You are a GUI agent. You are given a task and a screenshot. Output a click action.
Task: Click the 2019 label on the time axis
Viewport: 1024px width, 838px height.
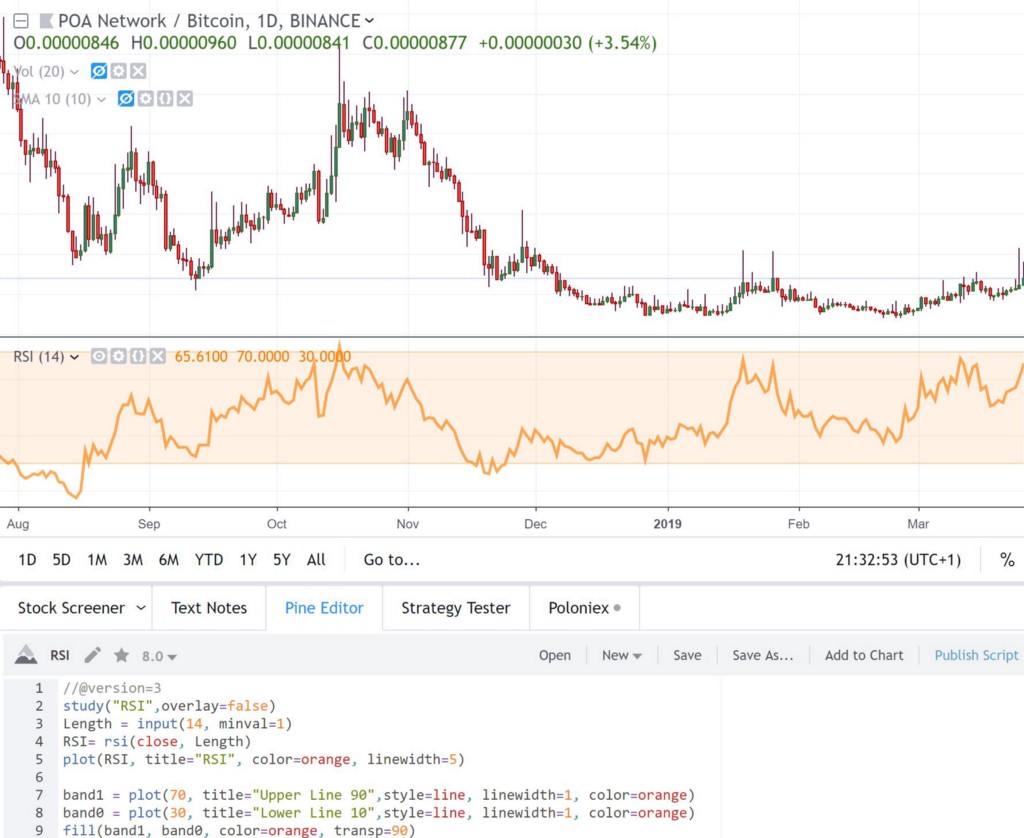(x=667, y=524)
